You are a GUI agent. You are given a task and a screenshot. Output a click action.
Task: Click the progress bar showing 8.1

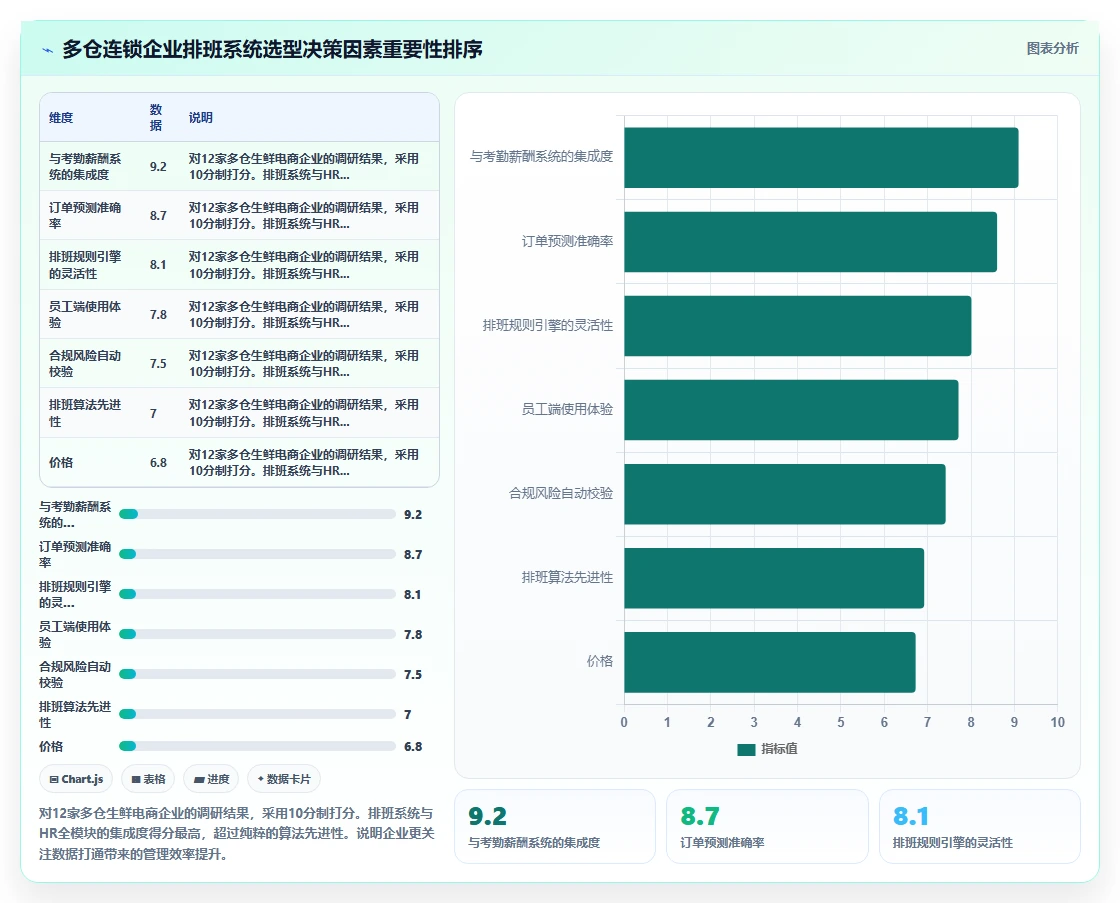tap(257, 594)
